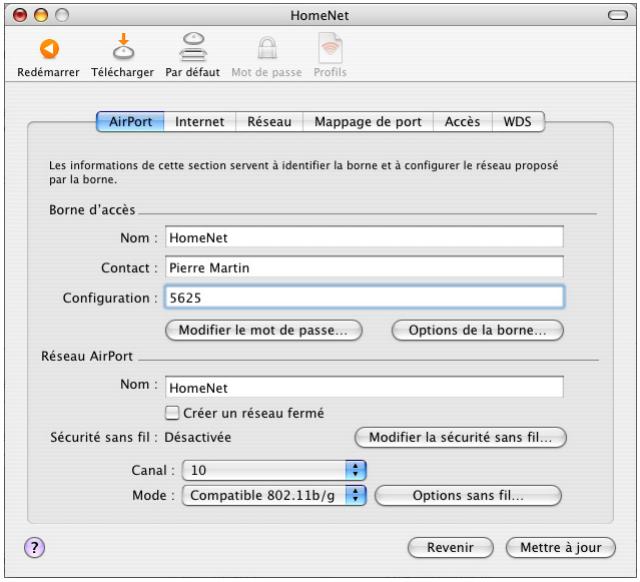This screenshot has width=640, height=582.
Task: Click the Réseau AirPort section heading
Action: pos(87,356)
